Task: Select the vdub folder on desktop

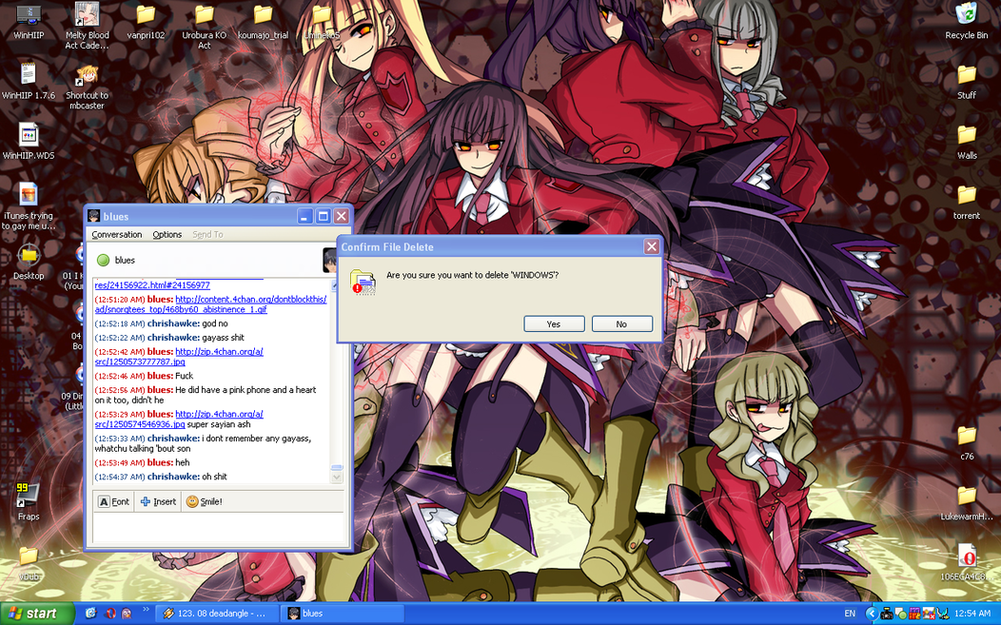Action: (29, 562)
